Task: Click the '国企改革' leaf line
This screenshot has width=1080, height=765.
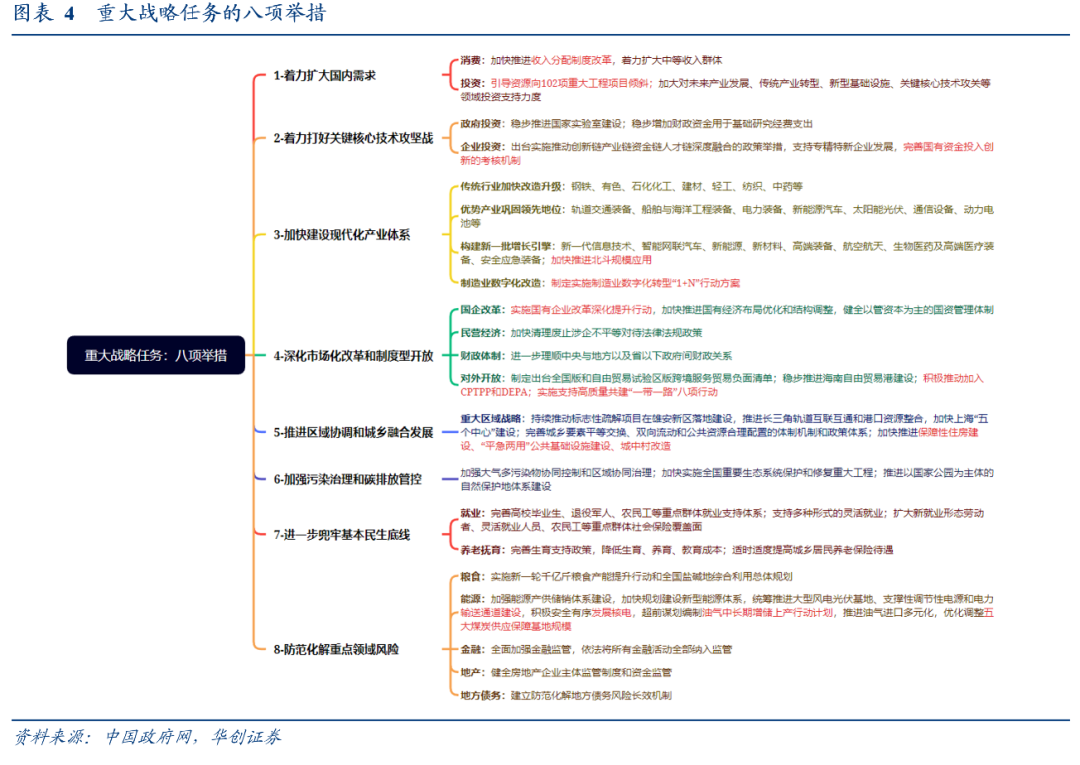Action: coord(727,310)
